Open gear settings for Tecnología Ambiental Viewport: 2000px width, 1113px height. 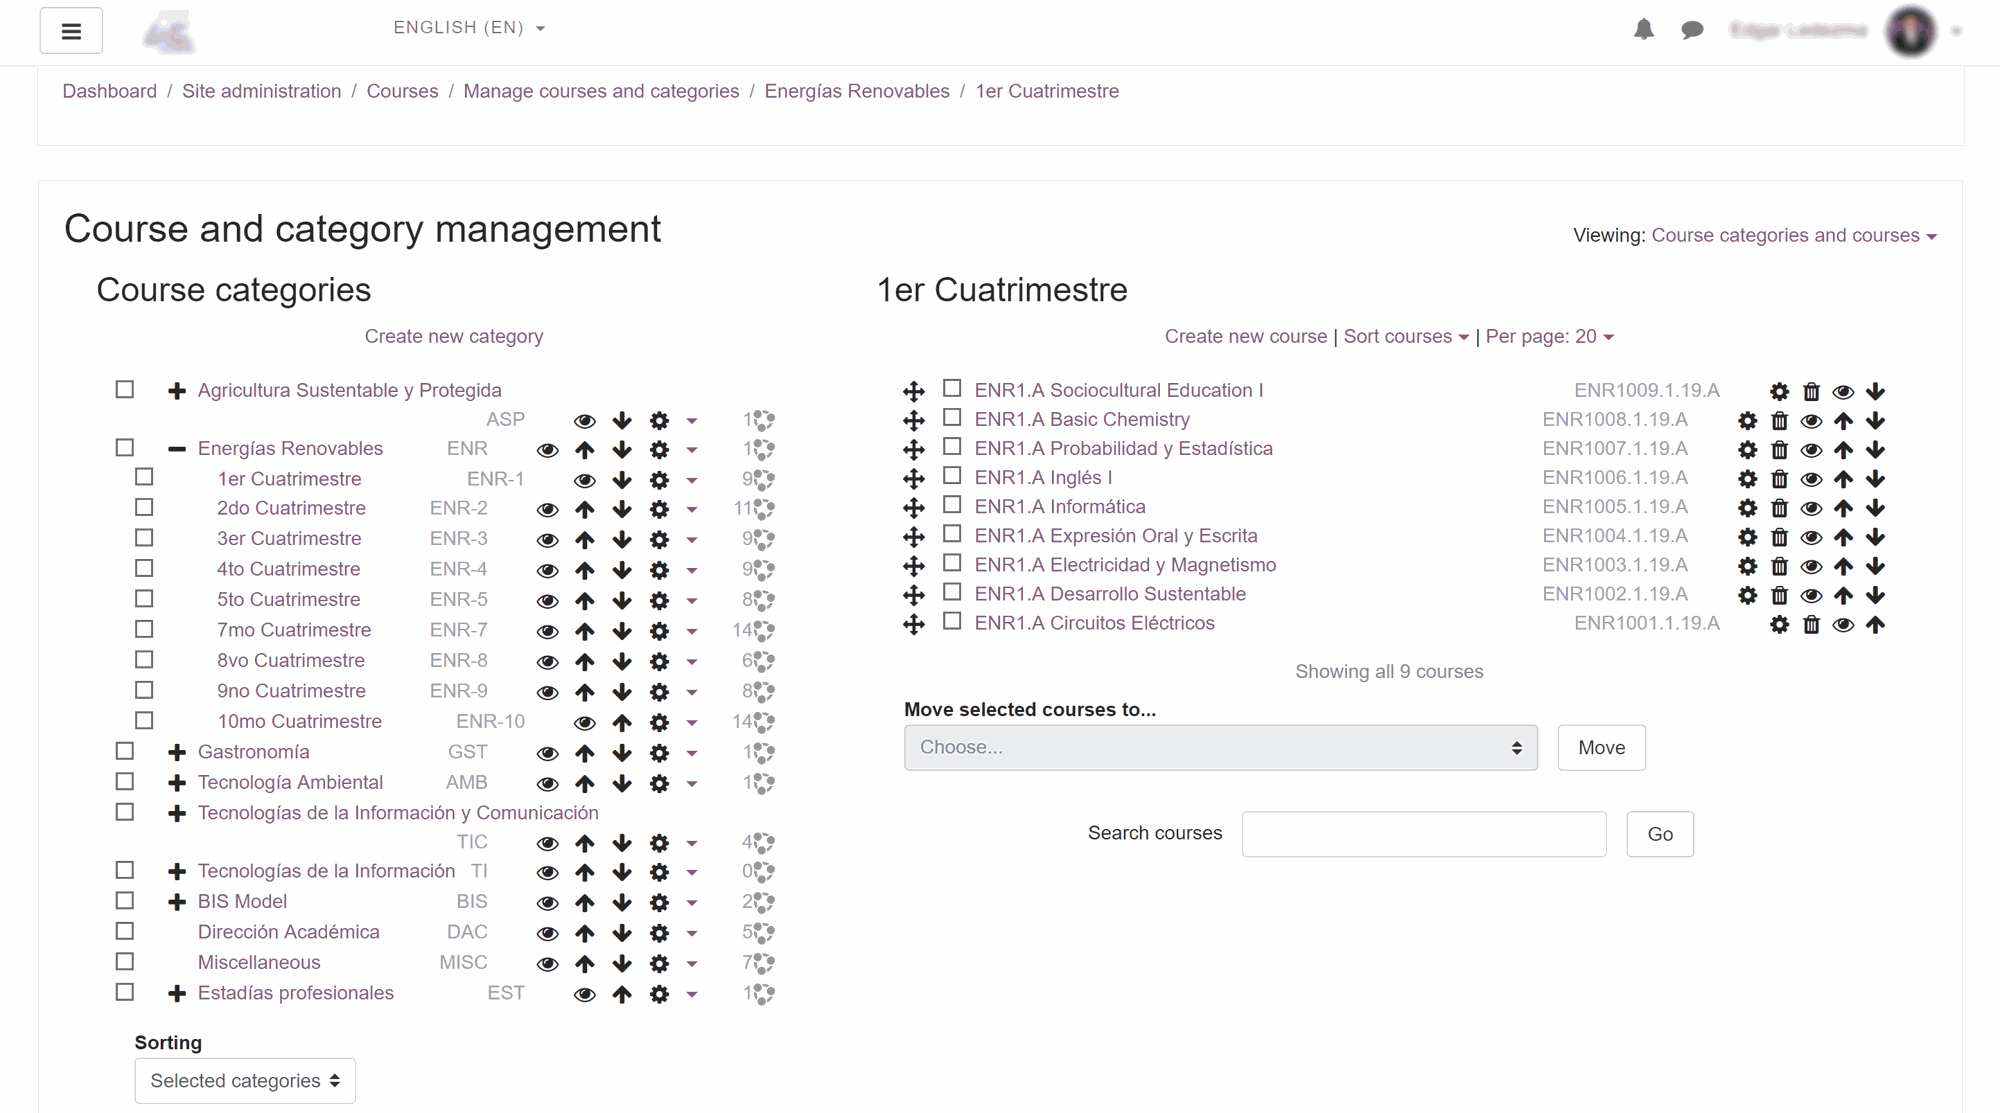[659, 783]
